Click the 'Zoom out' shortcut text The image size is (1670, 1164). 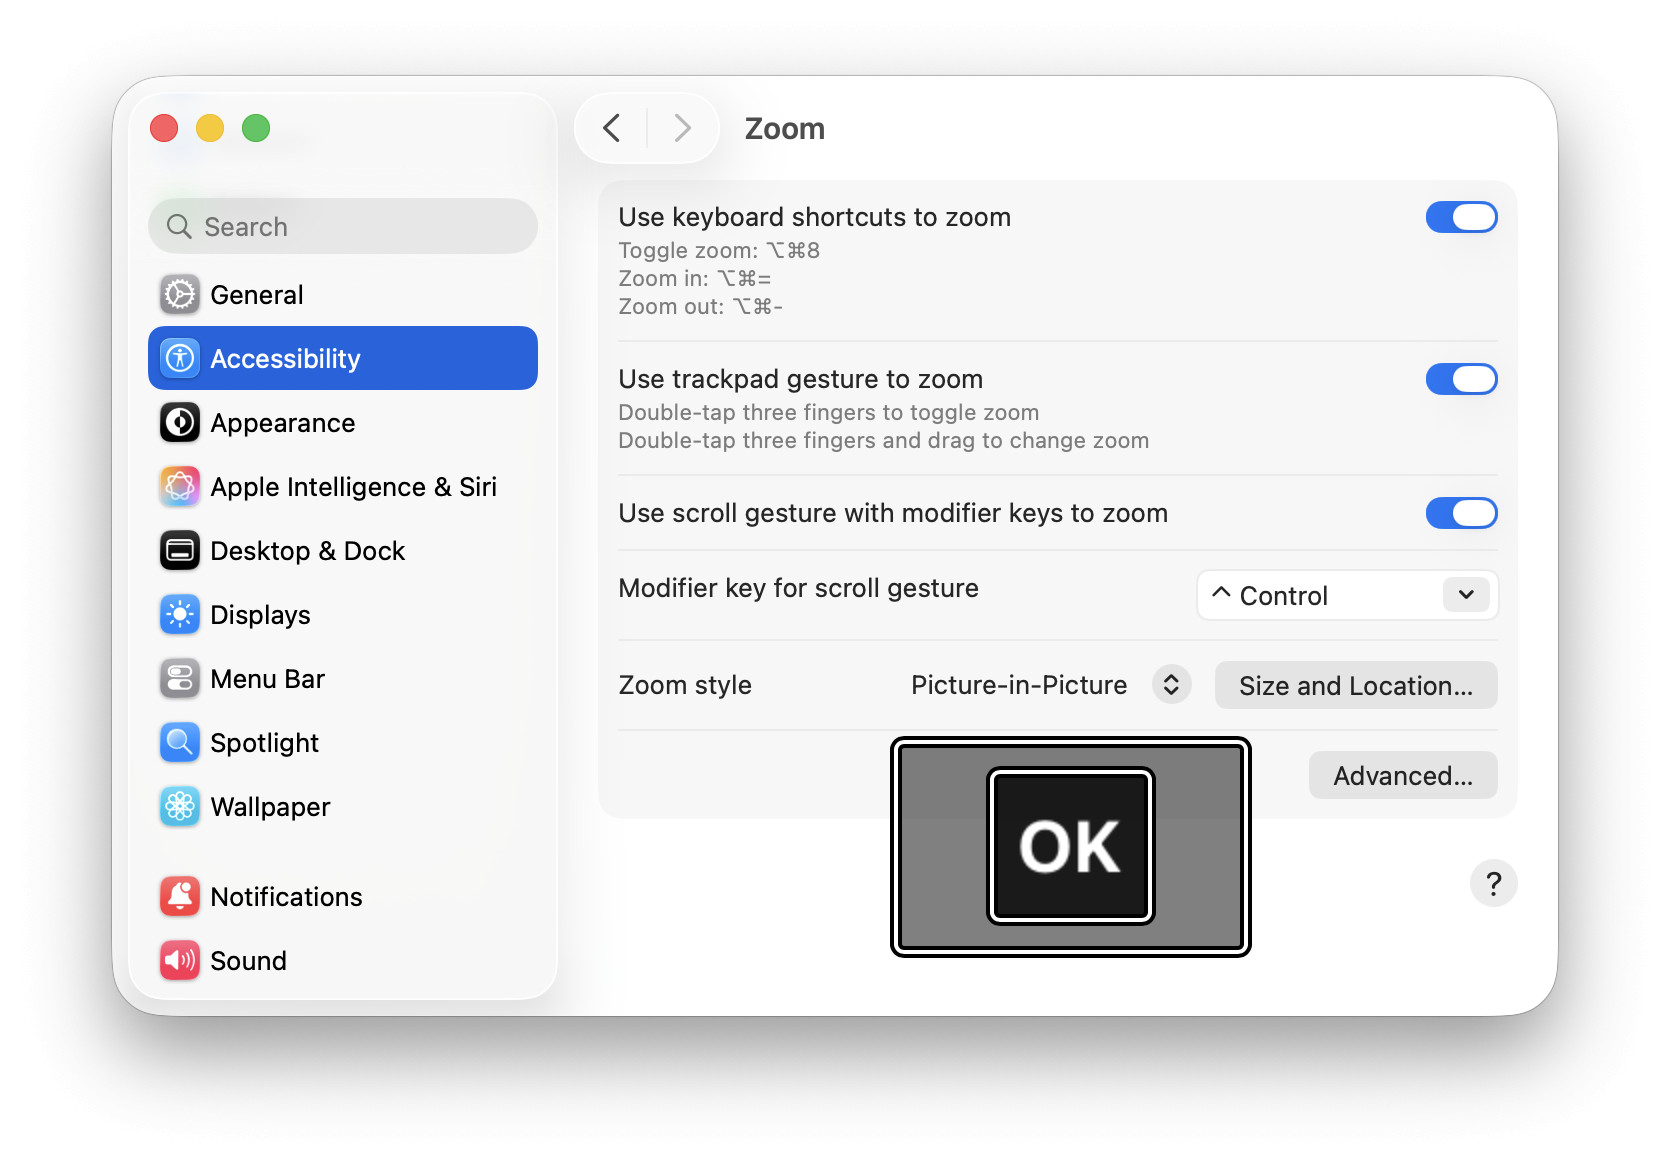point(701,306)
